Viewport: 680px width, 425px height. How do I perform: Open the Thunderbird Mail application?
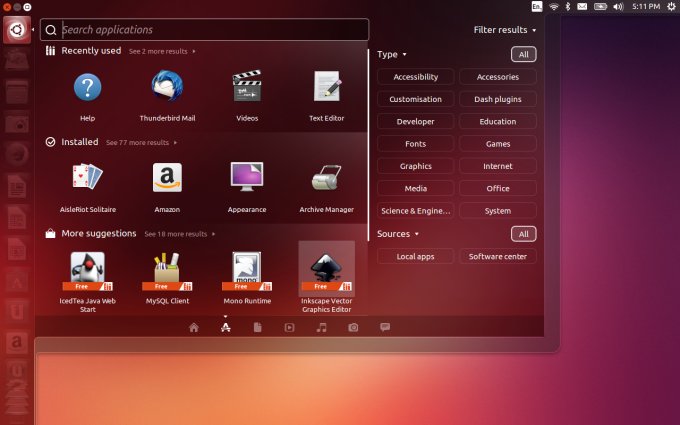coord(167,89)
